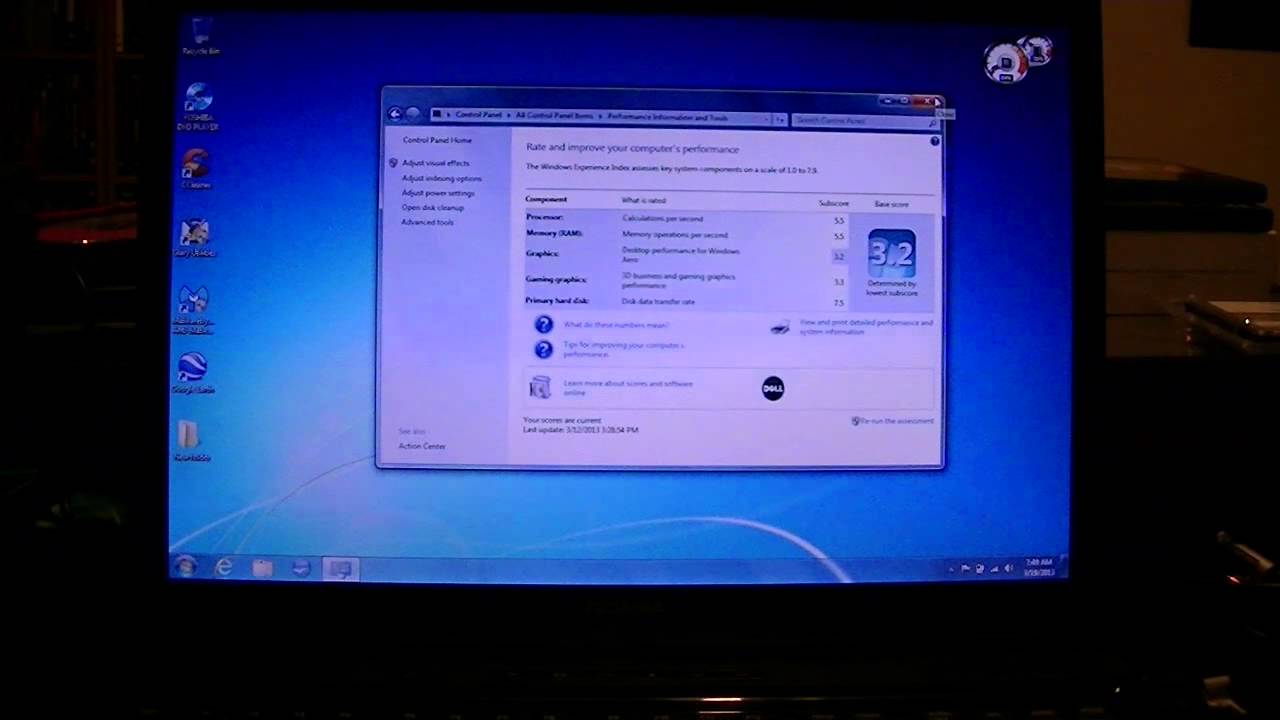Image resolution: width=1280 pixels, height=720 pixels.
Task: Click the refresh button beside address bar
Action: [x=780, y=119]
